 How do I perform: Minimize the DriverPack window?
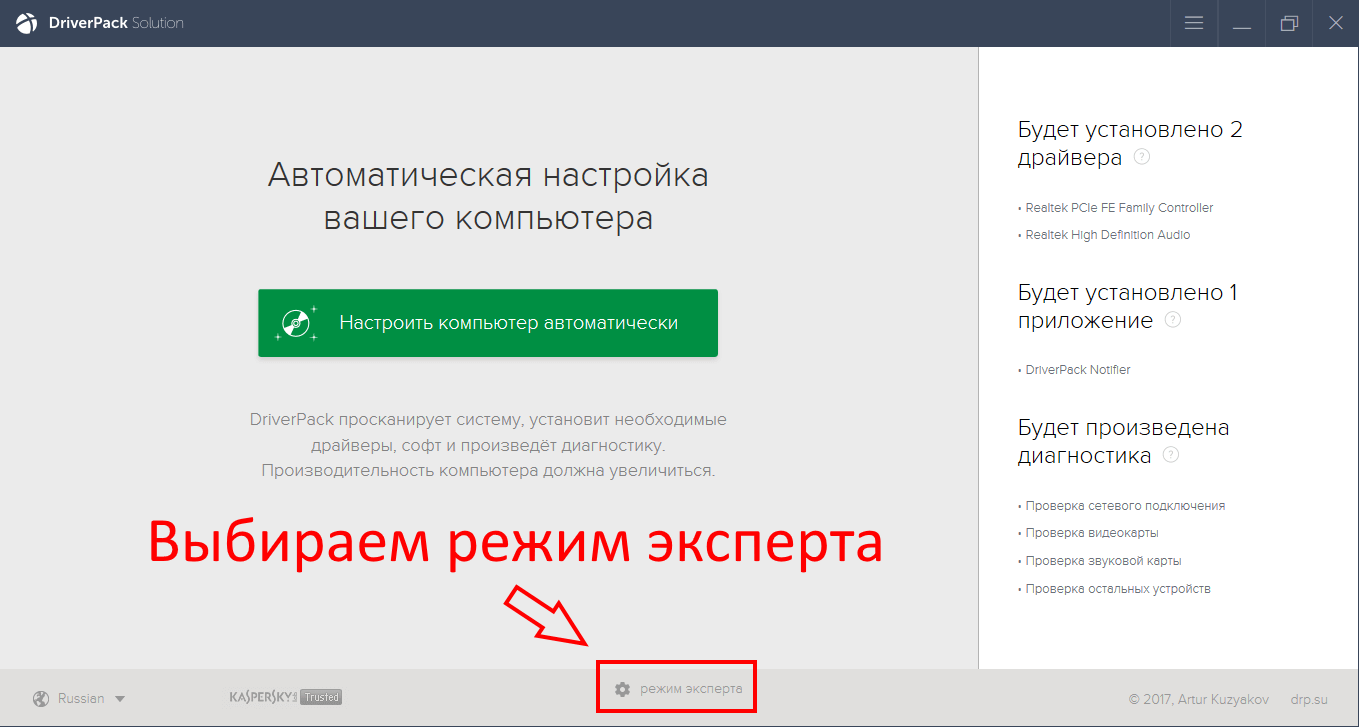(1242, 23)
